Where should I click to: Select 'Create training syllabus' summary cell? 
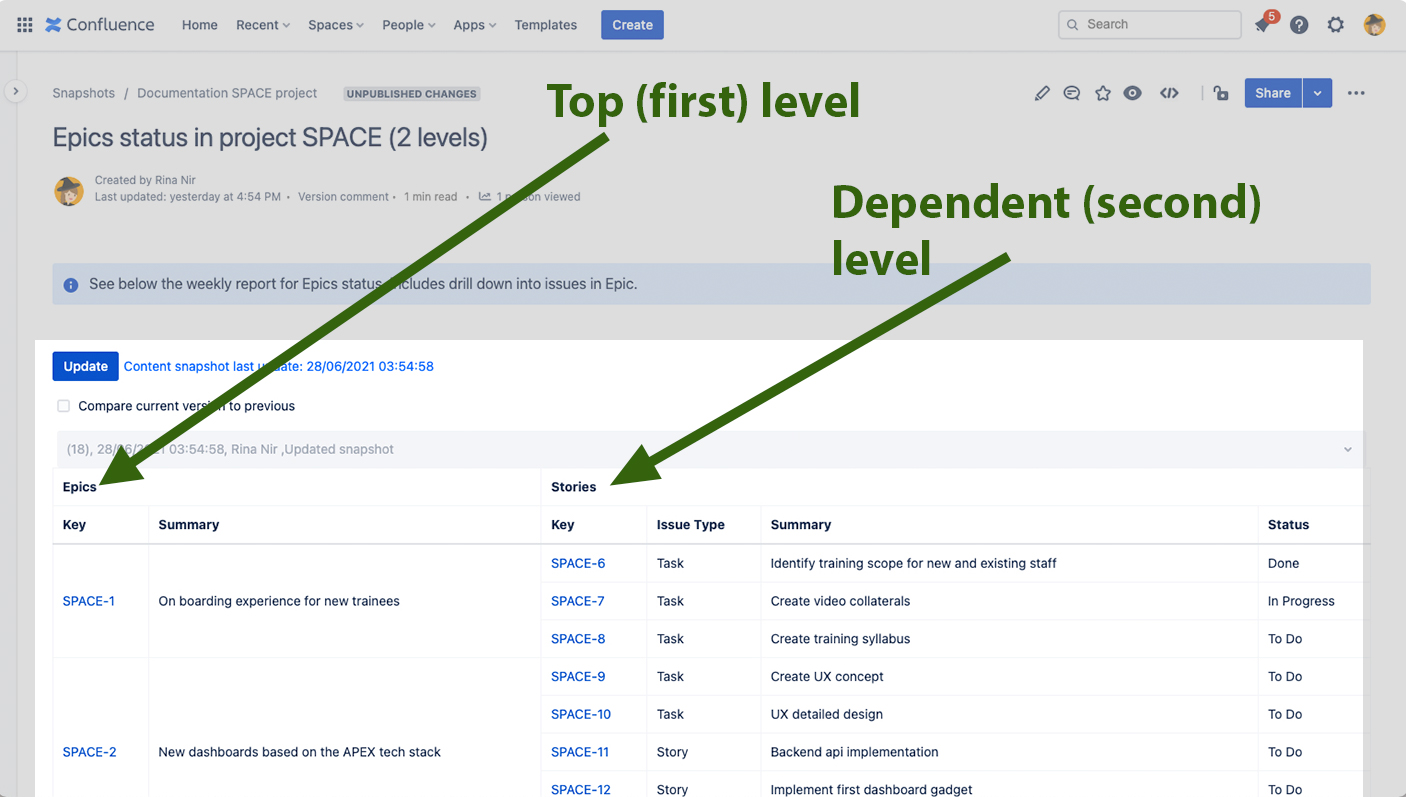[840, 639]
